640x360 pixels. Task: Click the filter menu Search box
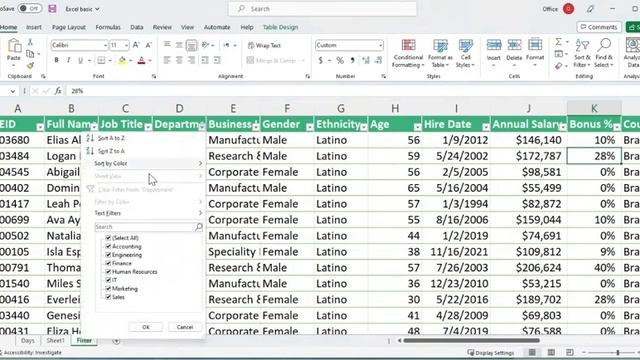click(148, 227)
